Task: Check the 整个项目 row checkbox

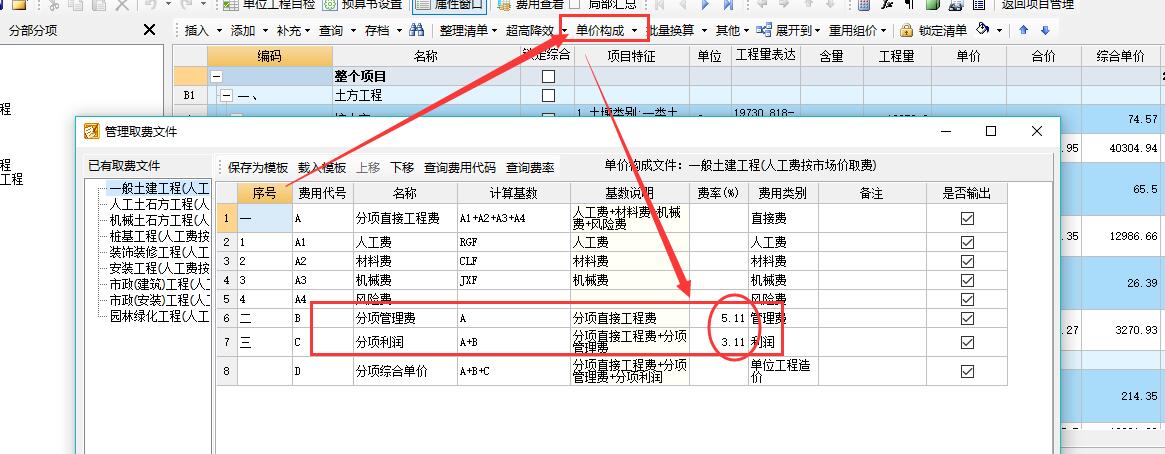Action: (x=548, y=77)
